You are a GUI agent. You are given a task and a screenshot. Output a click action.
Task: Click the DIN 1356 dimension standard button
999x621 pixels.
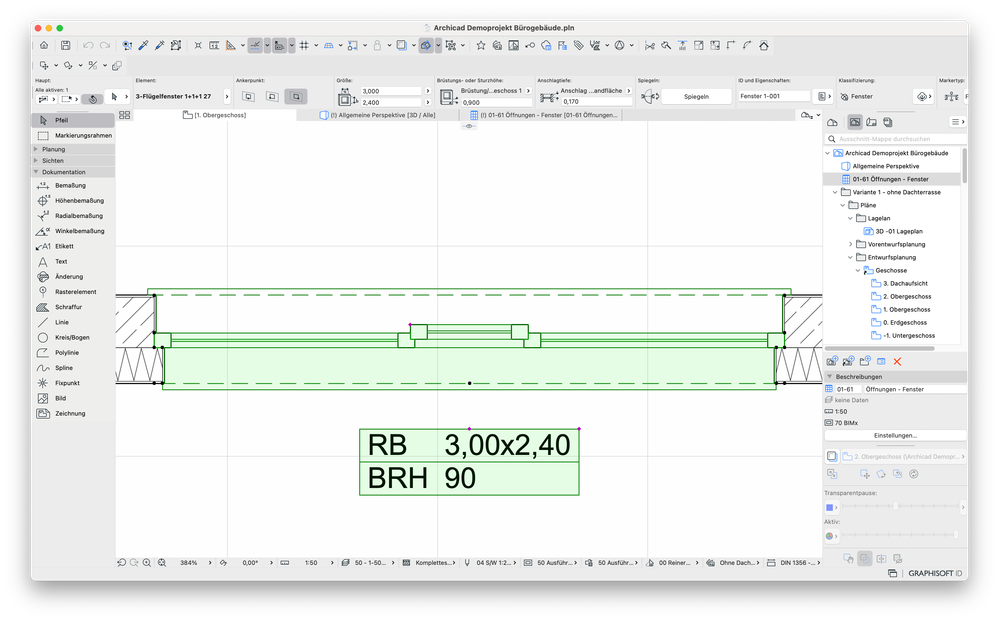coord(793,563)
